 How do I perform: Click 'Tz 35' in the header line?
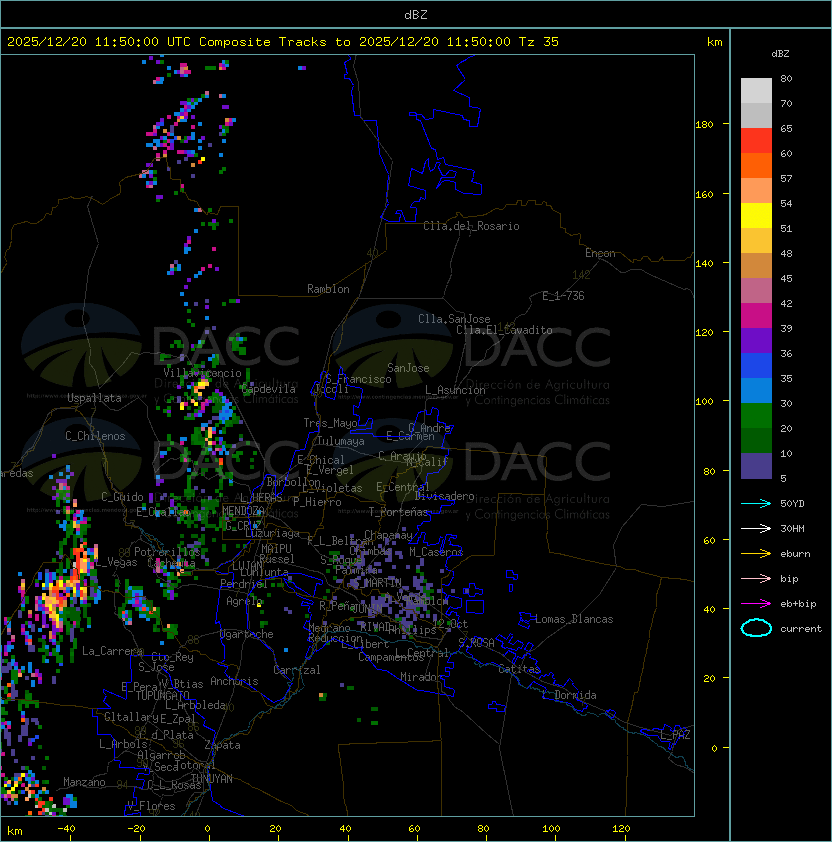click(539, 41)
